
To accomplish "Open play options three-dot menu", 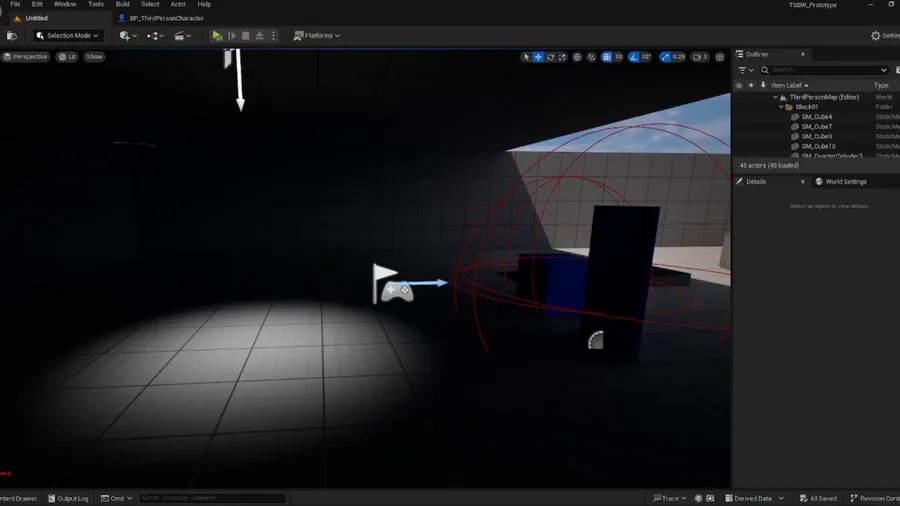I will coord(273,36).
